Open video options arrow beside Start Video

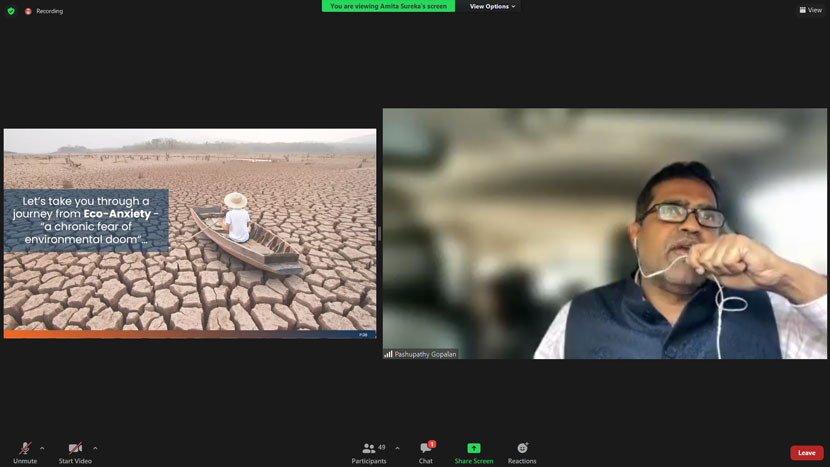coord(95,448)
